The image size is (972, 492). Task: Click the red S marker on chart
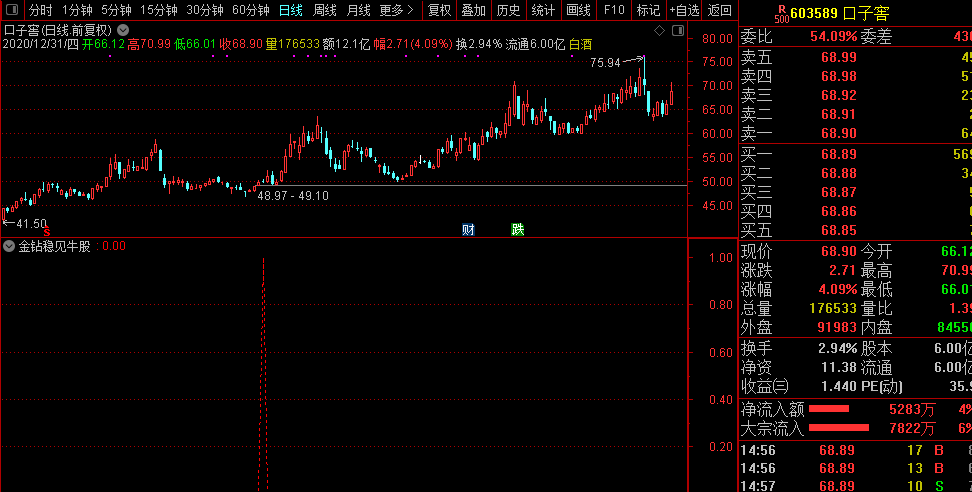pos(46,232)
